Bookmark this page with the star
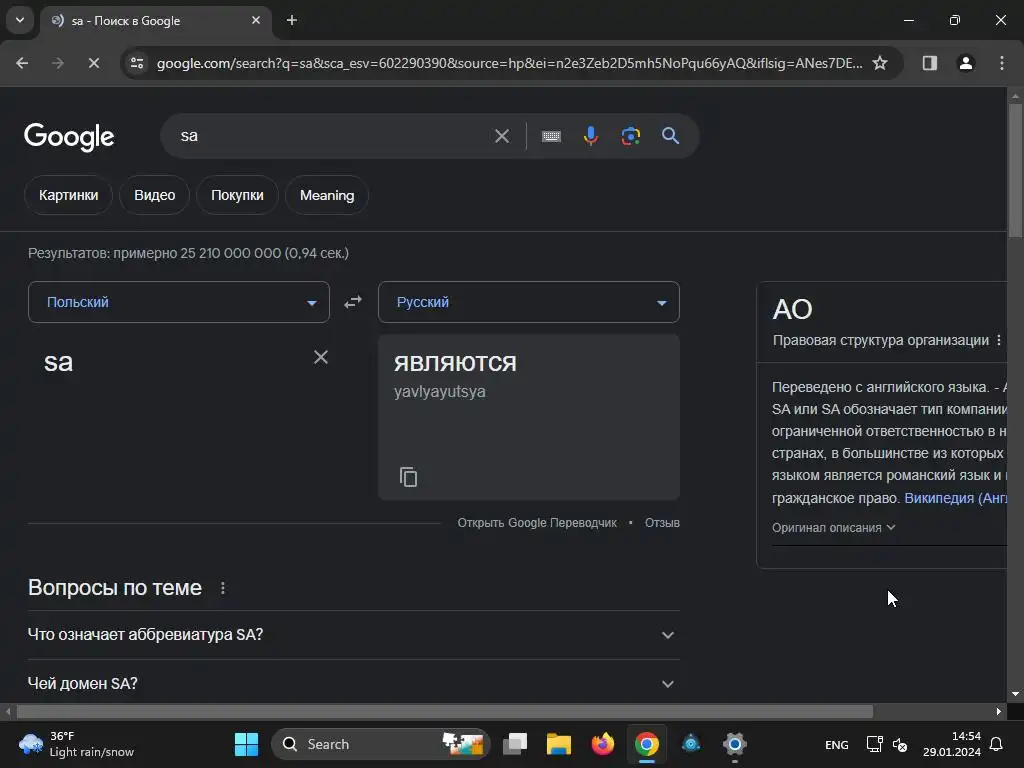The image size is (1024, 768). pos(880,63)
